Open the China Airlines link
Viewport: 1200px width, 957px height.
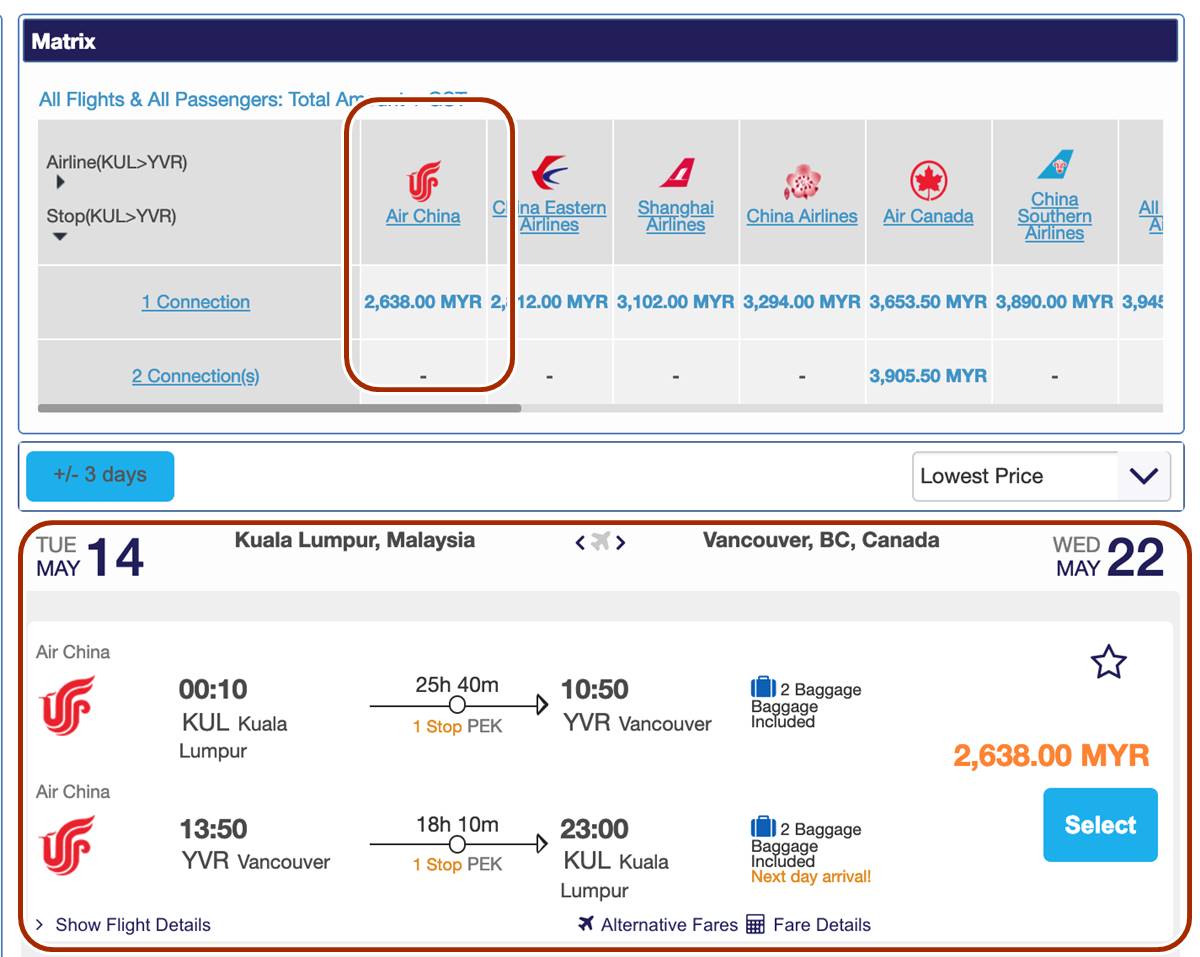[802, 216]
